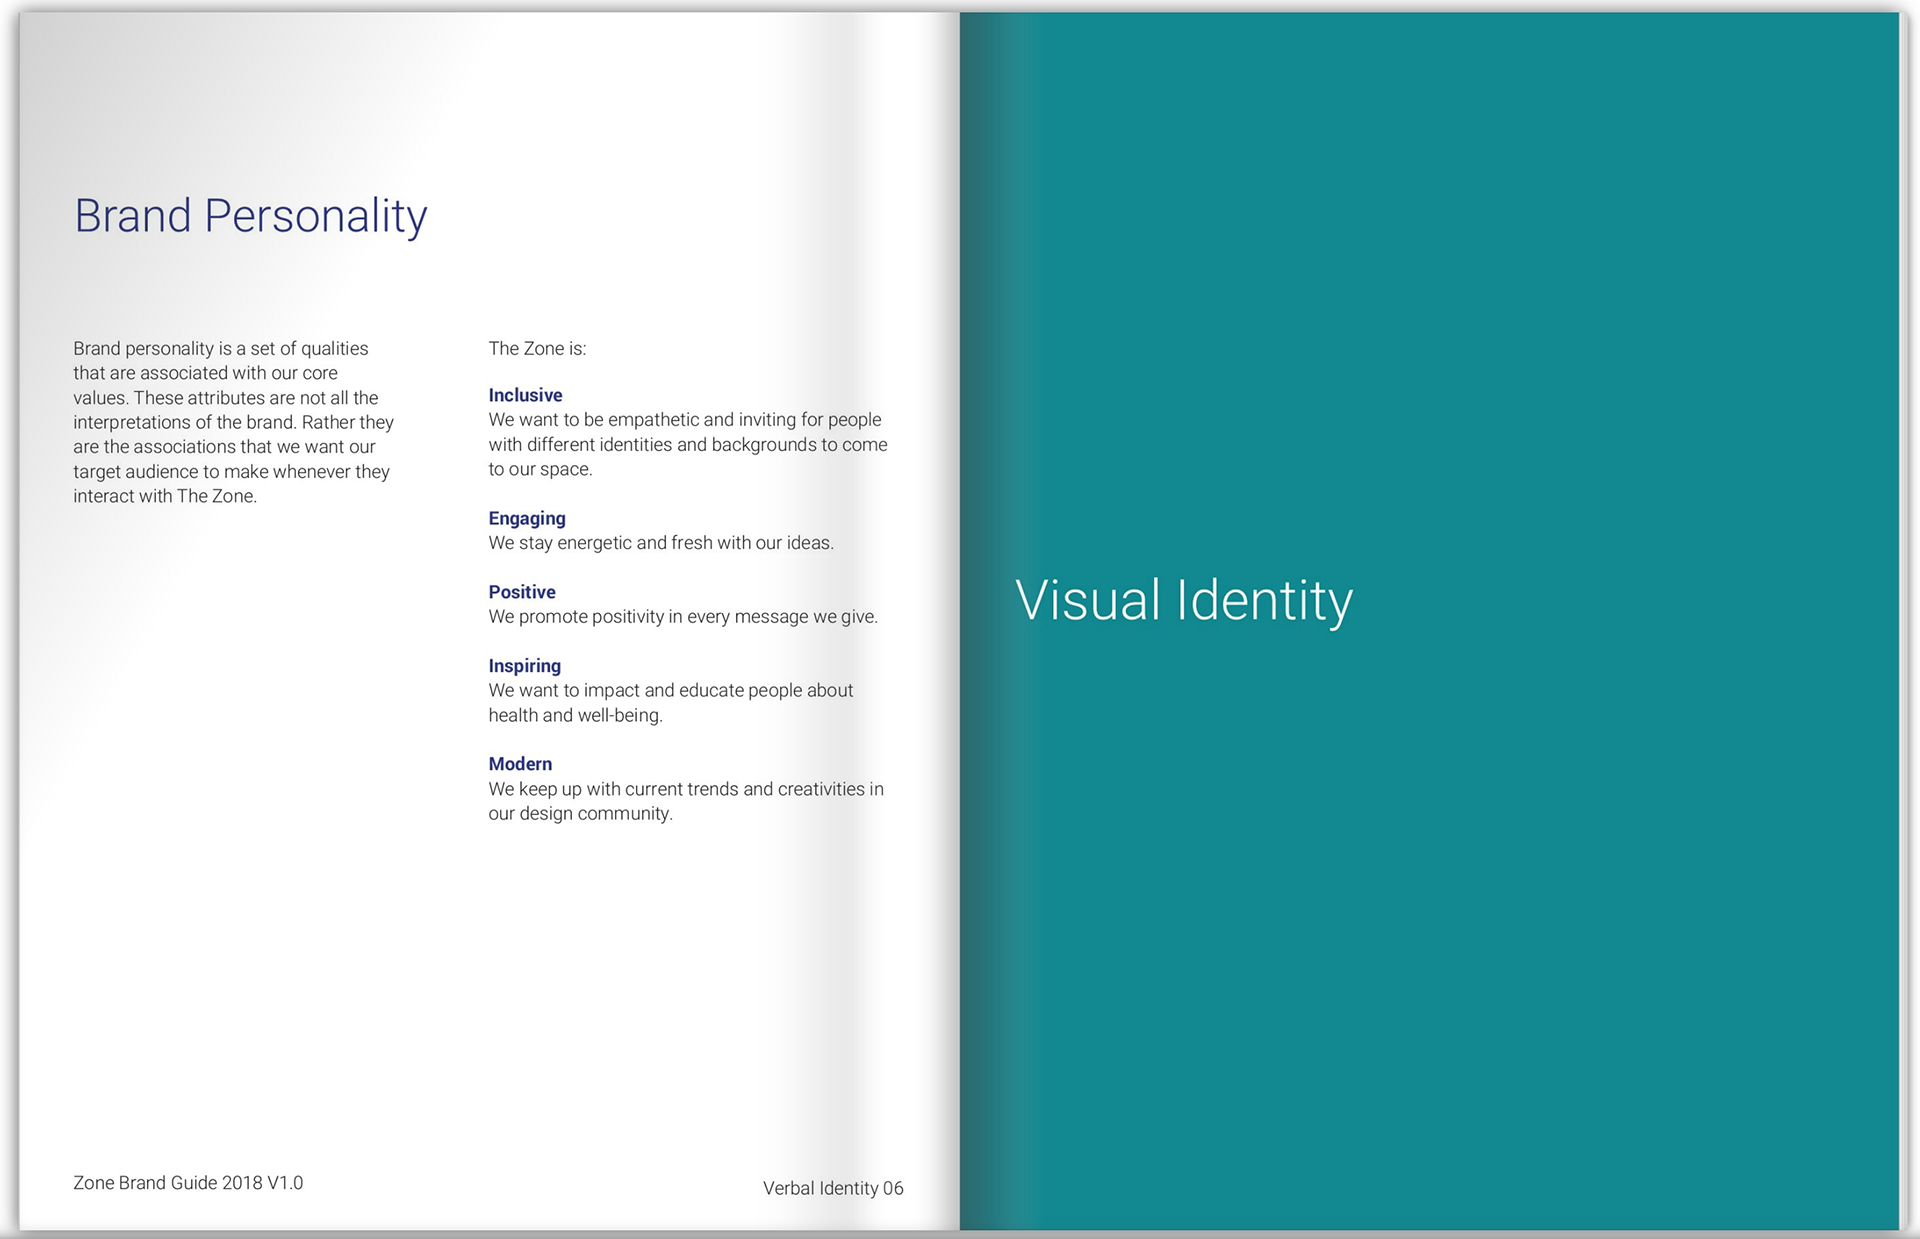Click the 'interact with The Zone.' line
The height and width of the screenshot is (1239, 1920).
pyautogui.click(x=165, y=496)
